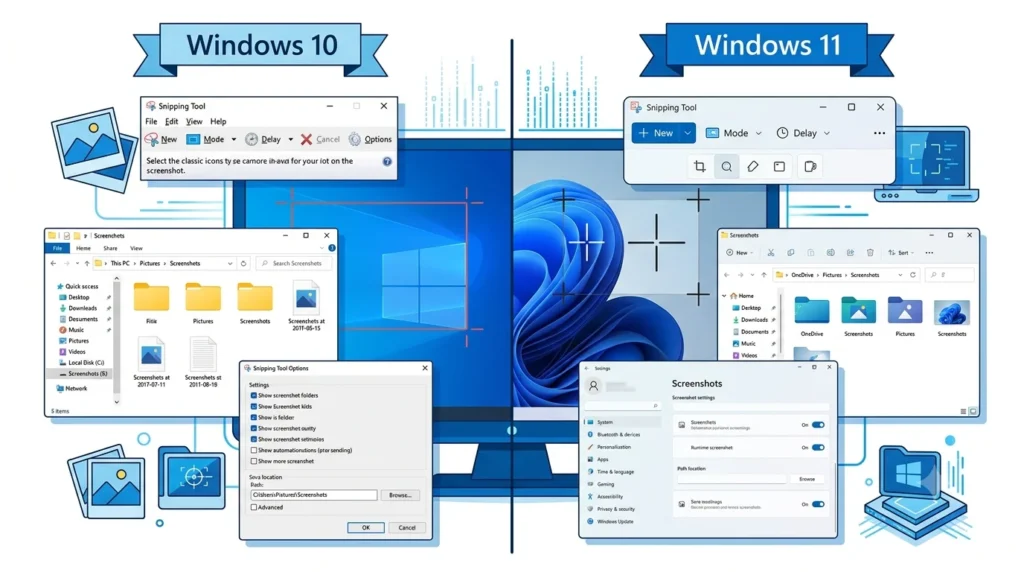Click the copy pages icon in Windows 11 Snipping Tool
Screen dimensions: 1024x572
[x=810, y=167]
